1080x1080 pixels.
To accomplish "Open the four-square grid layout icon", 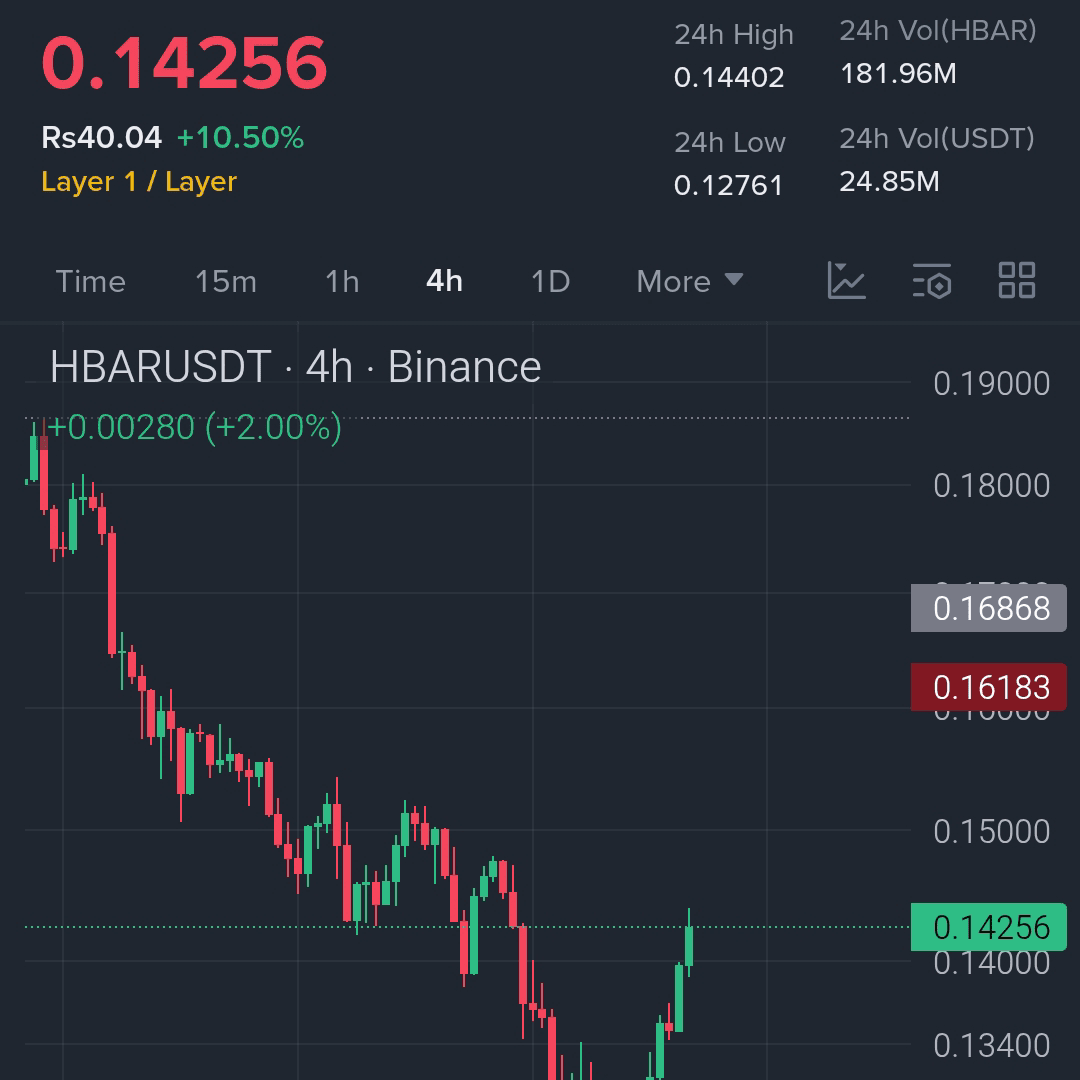I will coord(1017,280).
